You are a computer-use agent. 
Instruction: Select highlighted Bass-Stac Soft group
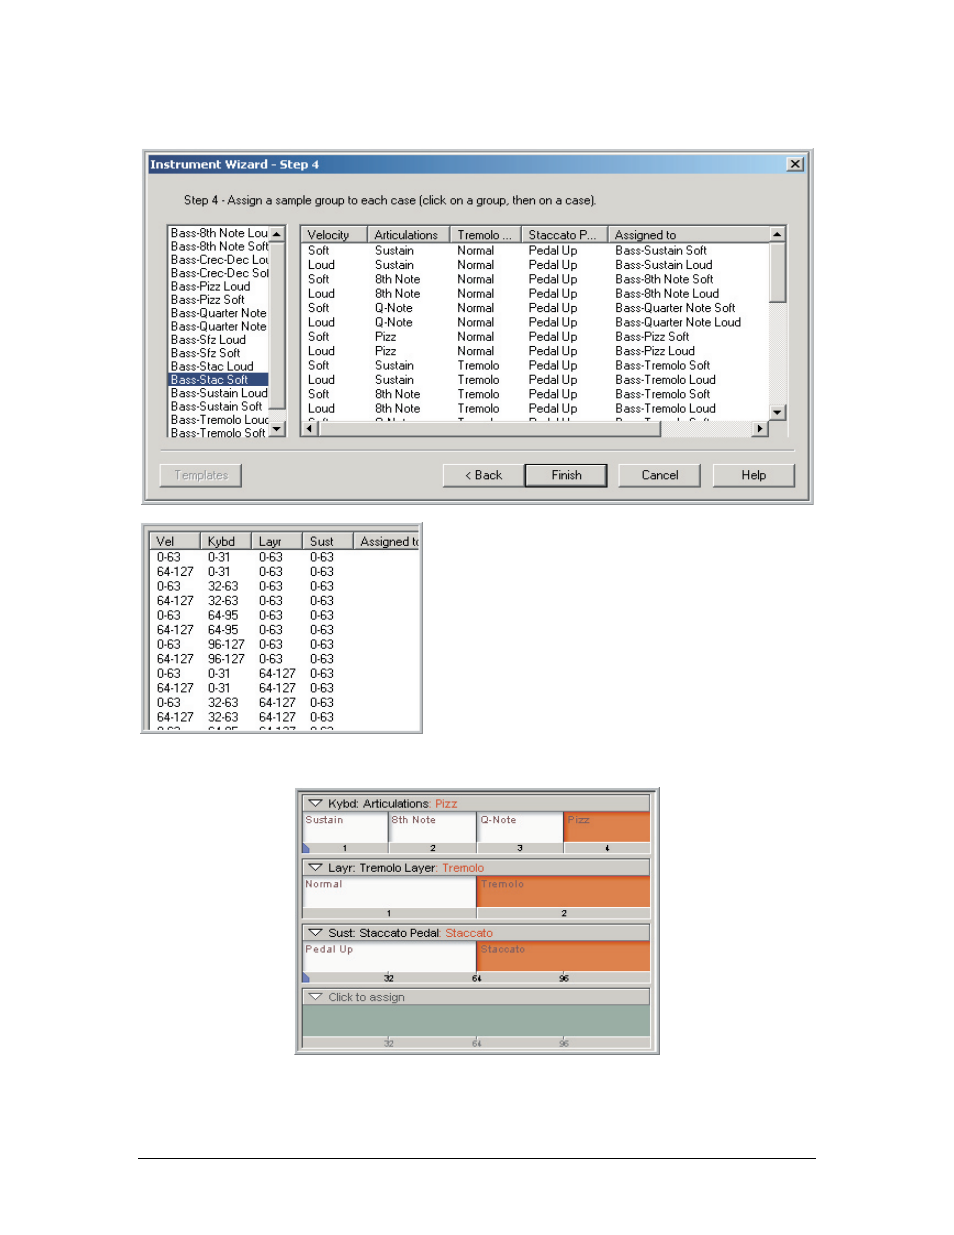[x=219, y=379]
